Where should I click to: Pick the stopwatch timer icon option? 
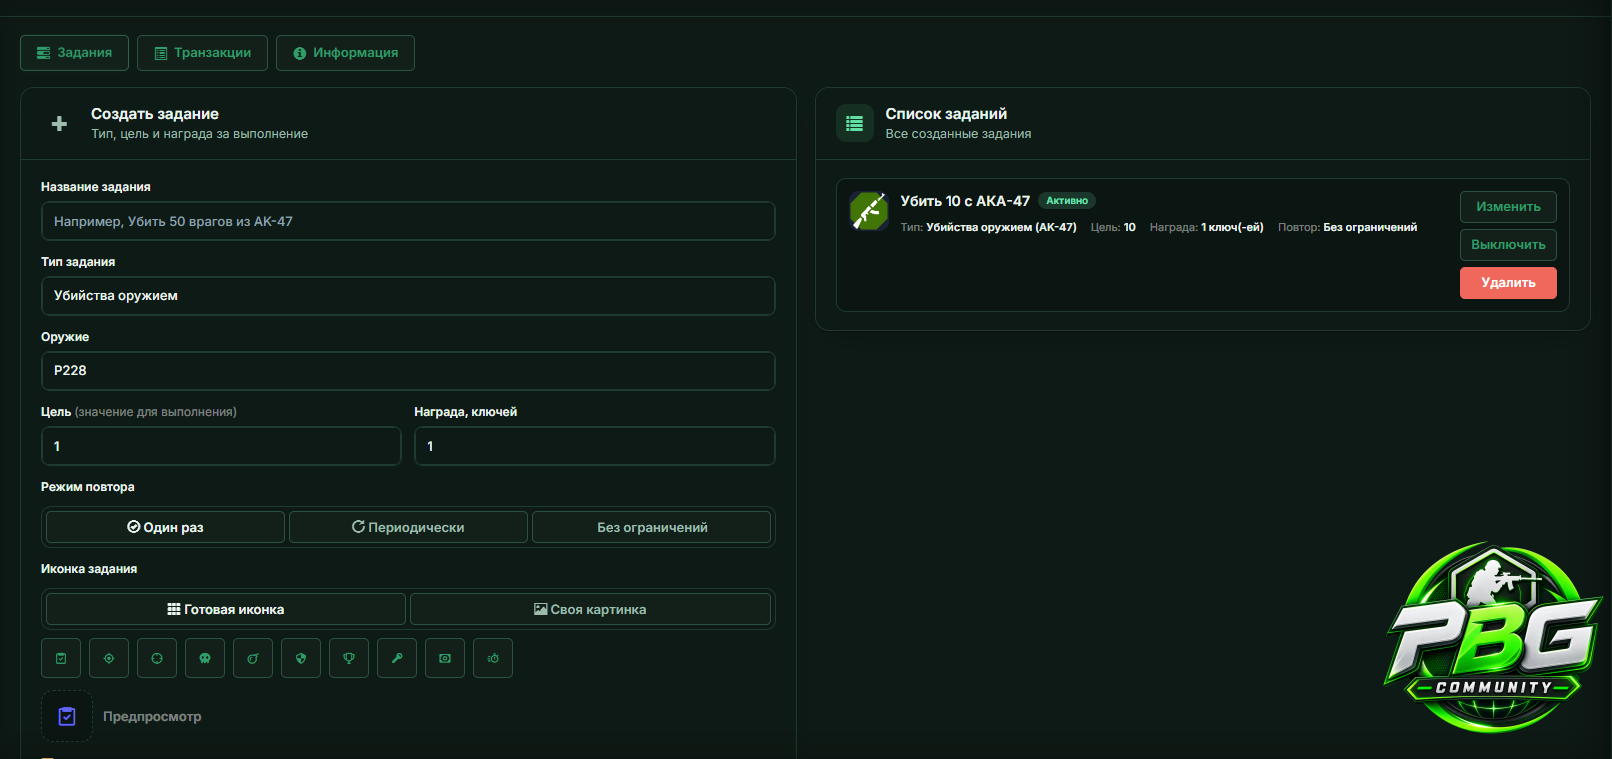(493, 658)
